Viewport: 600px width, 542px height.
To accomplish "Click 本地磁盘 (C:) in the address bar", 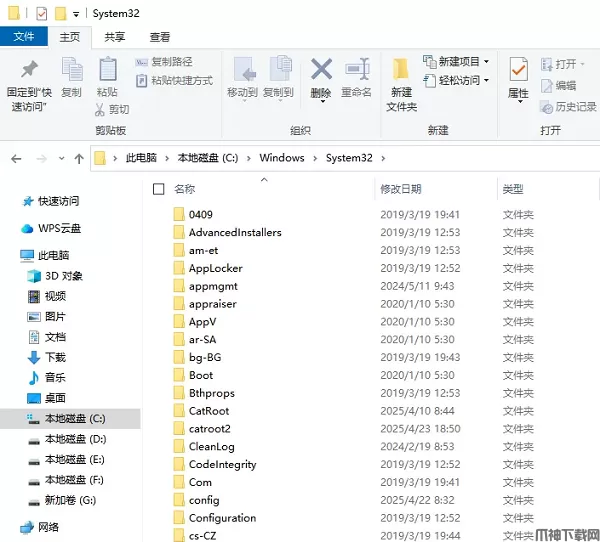I will [x=207, y=158].
